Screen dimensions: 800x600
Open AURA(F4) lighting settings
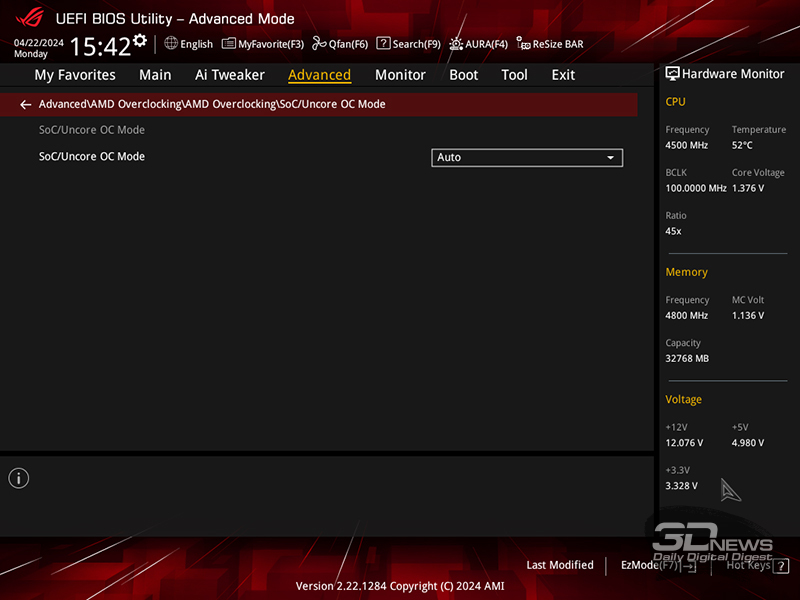pos(478,44)
